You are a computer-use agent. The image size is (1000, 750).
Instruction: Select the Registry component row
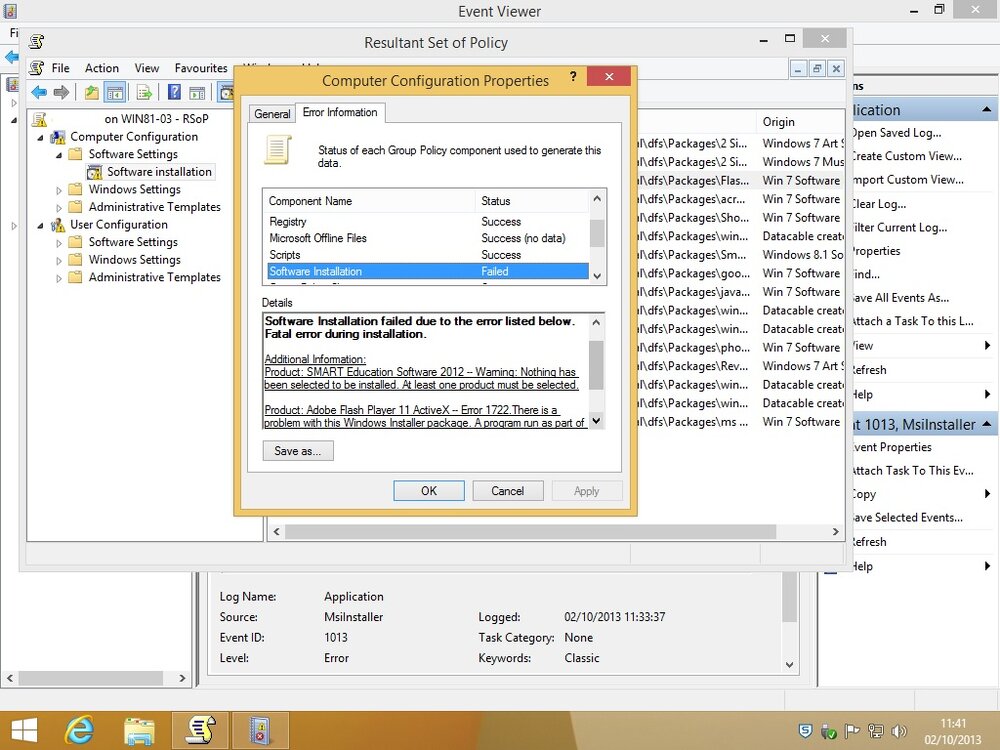(x=427, y=222)
